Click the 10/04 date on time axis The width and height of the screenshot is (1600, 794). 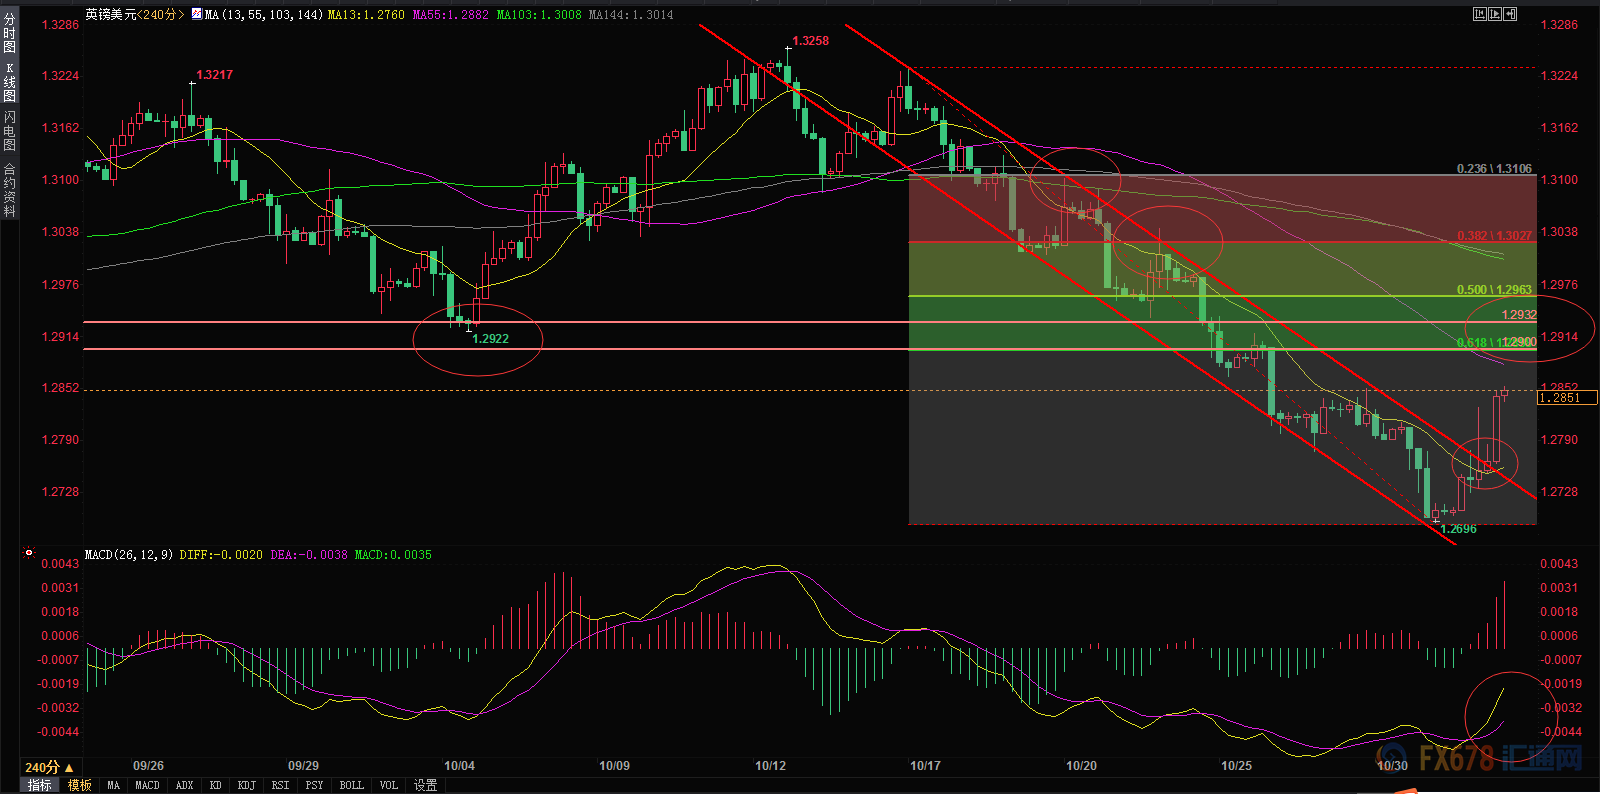(459, 766)
